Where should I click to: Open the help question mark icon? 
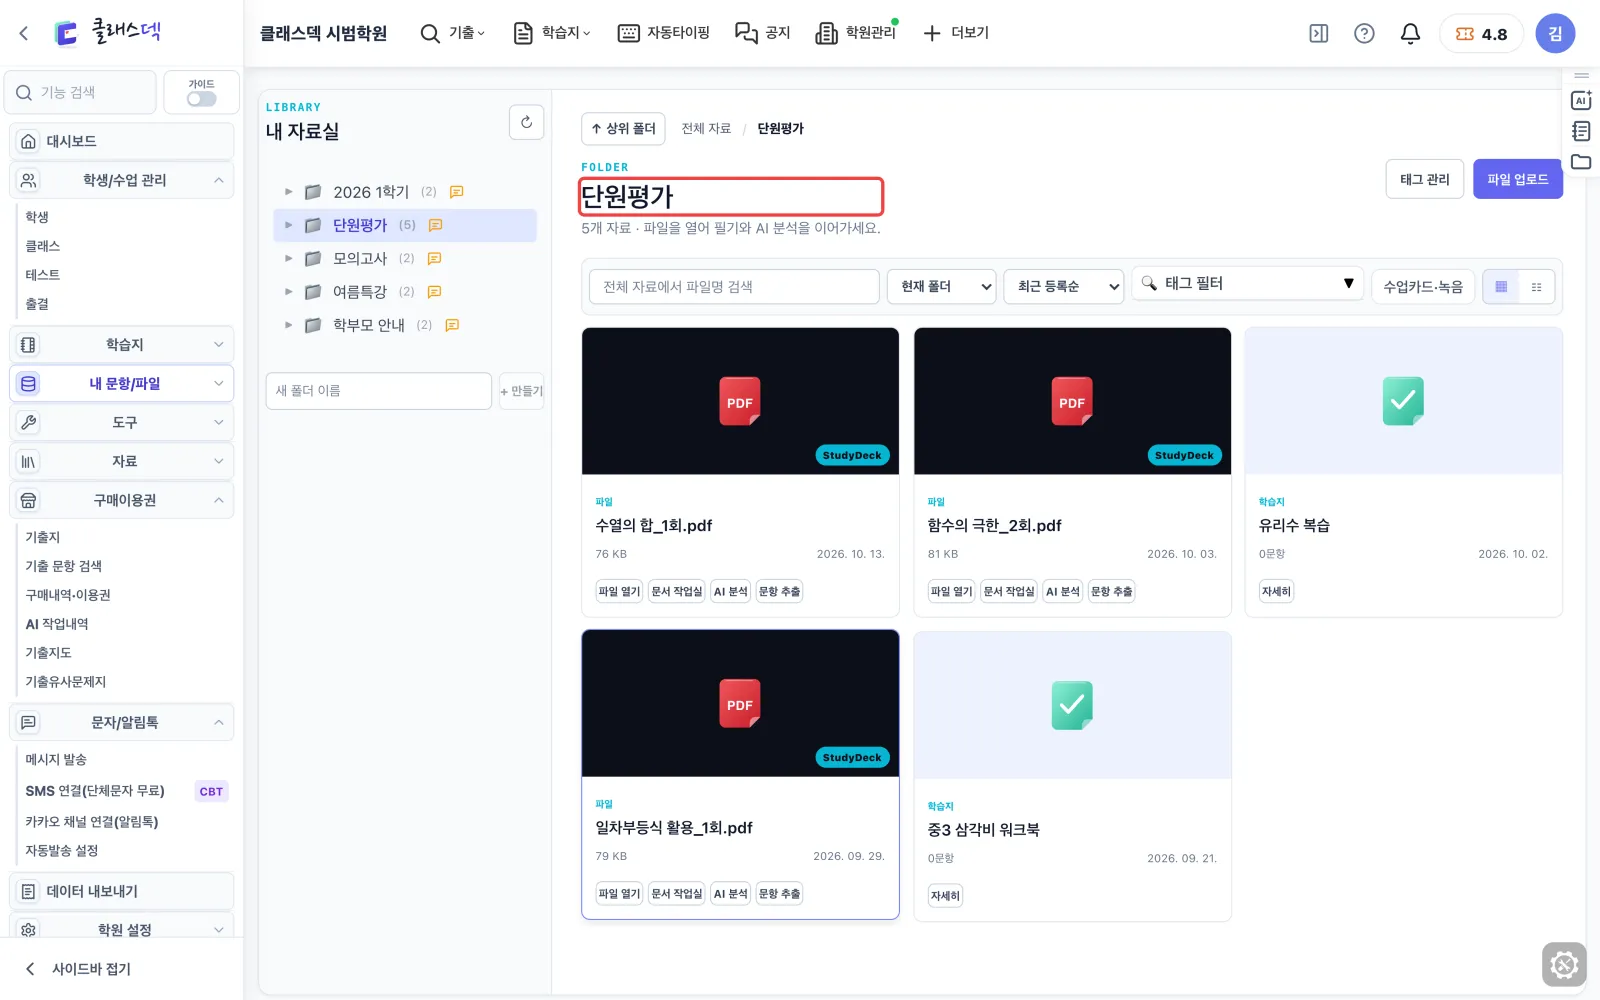(x=1364, y=33)
